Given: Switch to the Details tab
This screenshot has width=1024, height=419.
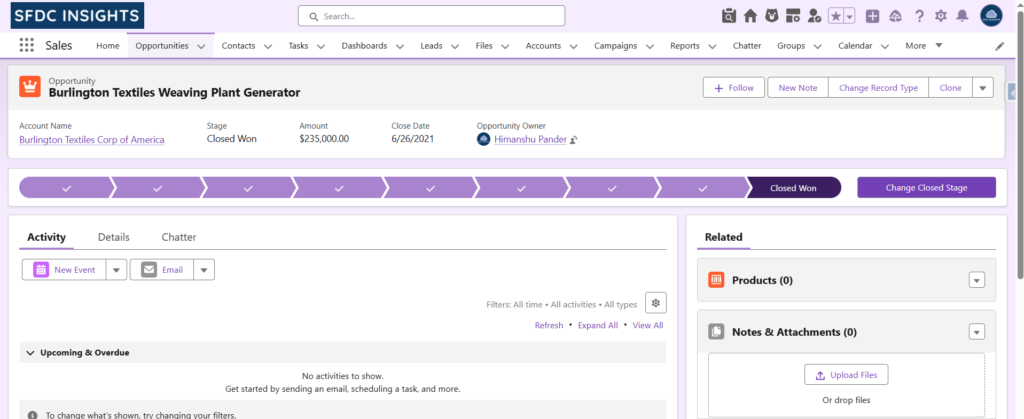Looking at the screenshot, I should click(113, 237).
